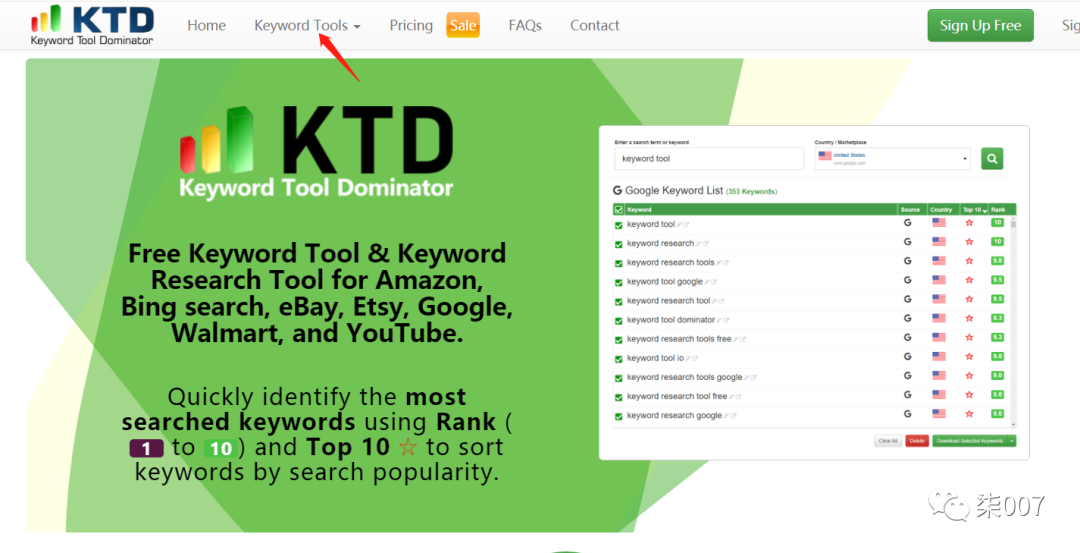Click the green rank 10 badge in the description
The image size is (1080, 553).
[220, 449]
